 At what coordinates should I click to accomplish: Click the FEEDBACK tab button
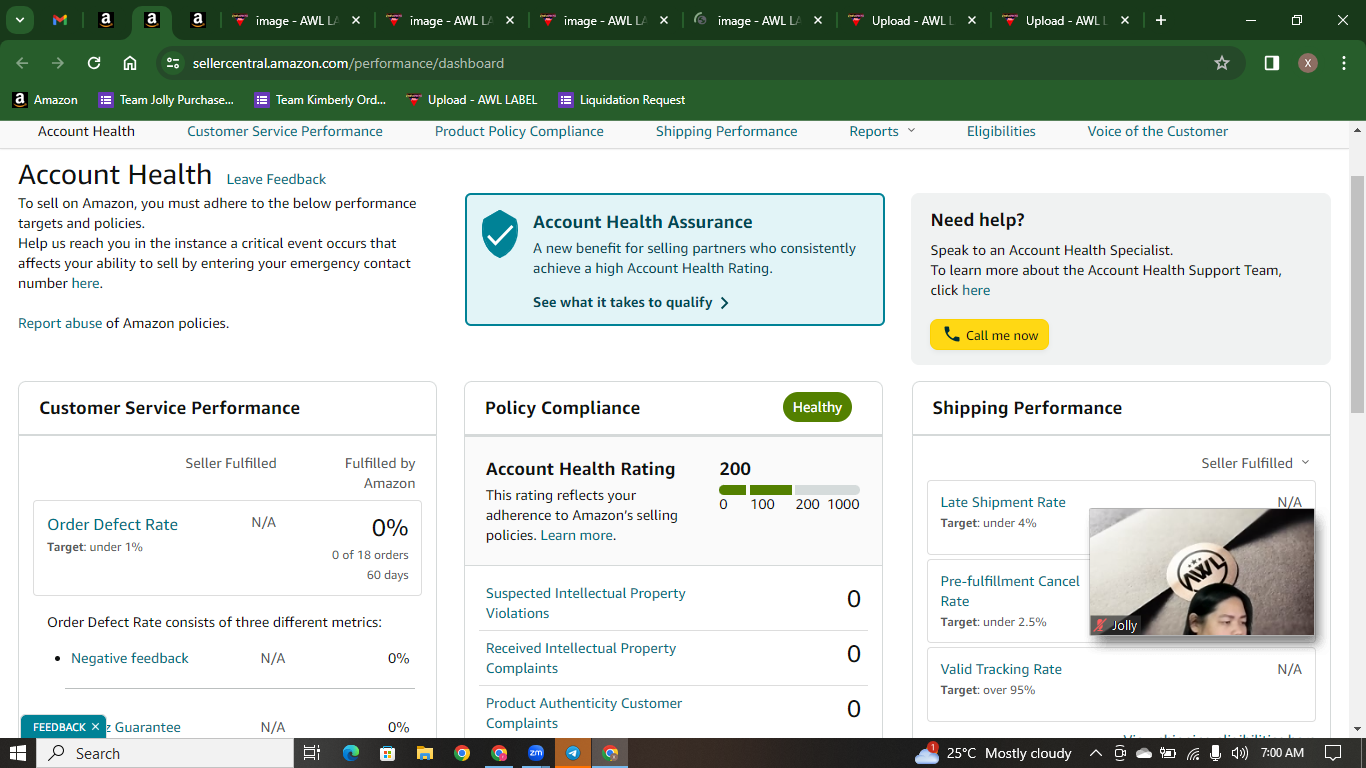pos(59,727)
